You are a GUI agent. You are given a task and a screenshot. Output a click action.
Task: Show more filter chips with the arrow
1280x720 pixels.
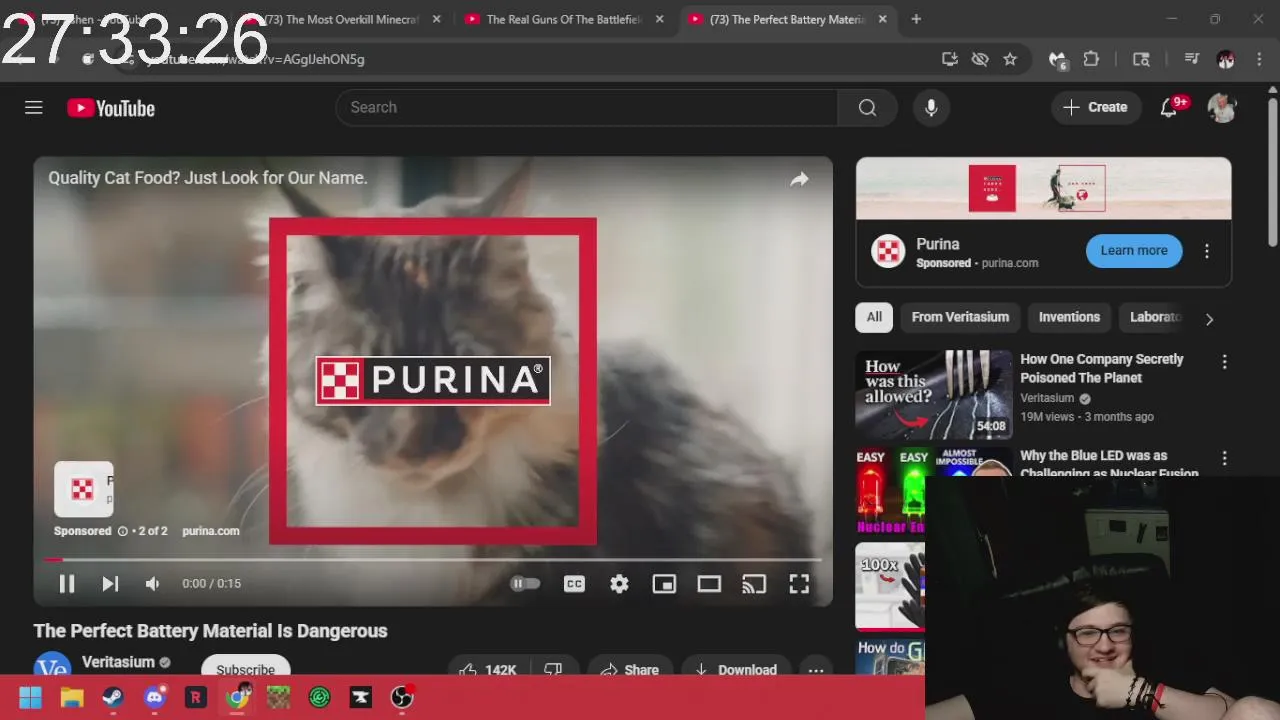tap(1209, 319)
